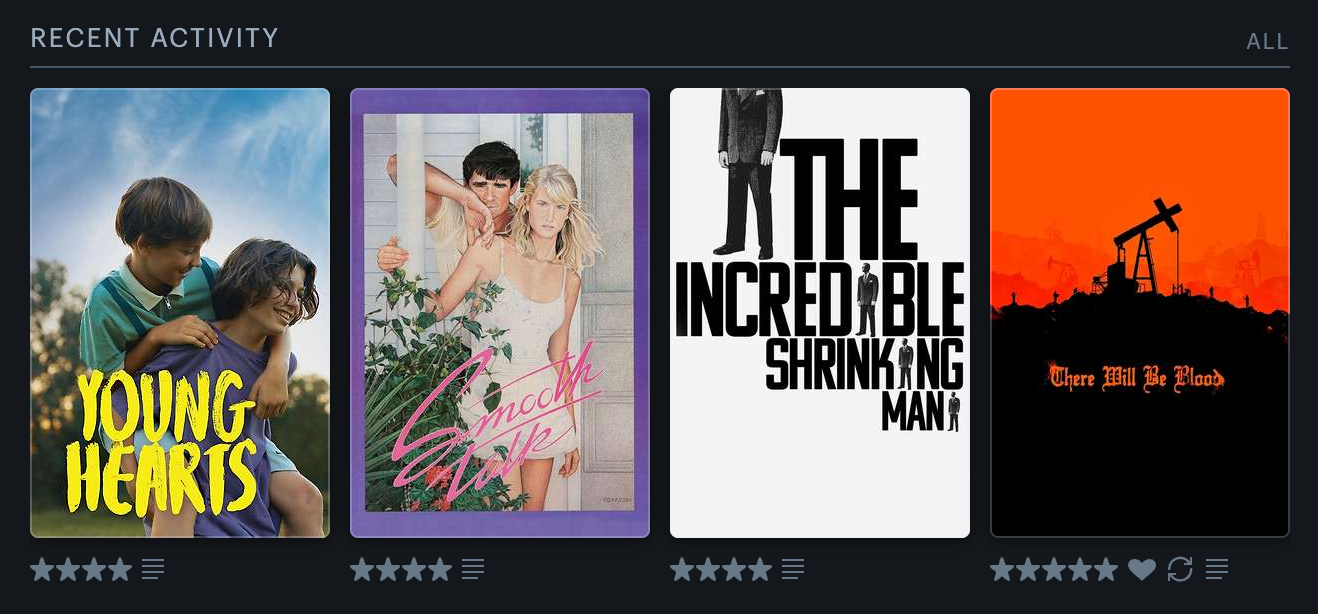Click the first star under There Will Be Blood
Screen dimensions: 1318x614
(x=1002, y=570)
